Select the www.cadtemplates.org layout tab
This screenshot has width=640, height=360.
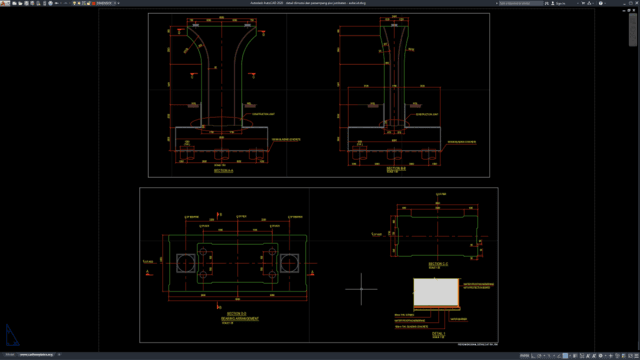tap(36, 355)
